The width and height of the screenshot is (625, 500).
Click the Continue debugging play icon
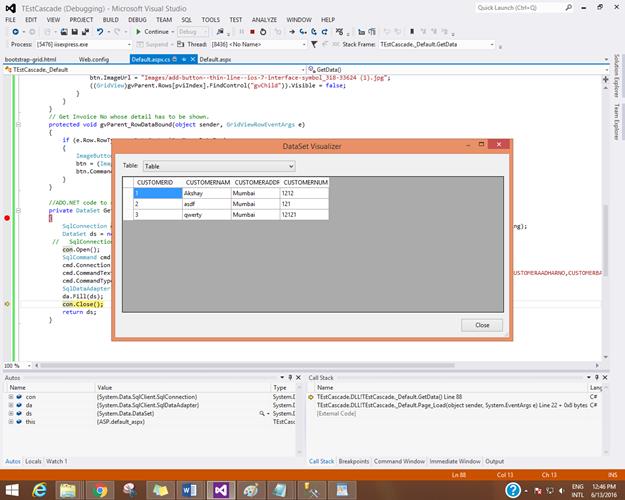point(138,31)
